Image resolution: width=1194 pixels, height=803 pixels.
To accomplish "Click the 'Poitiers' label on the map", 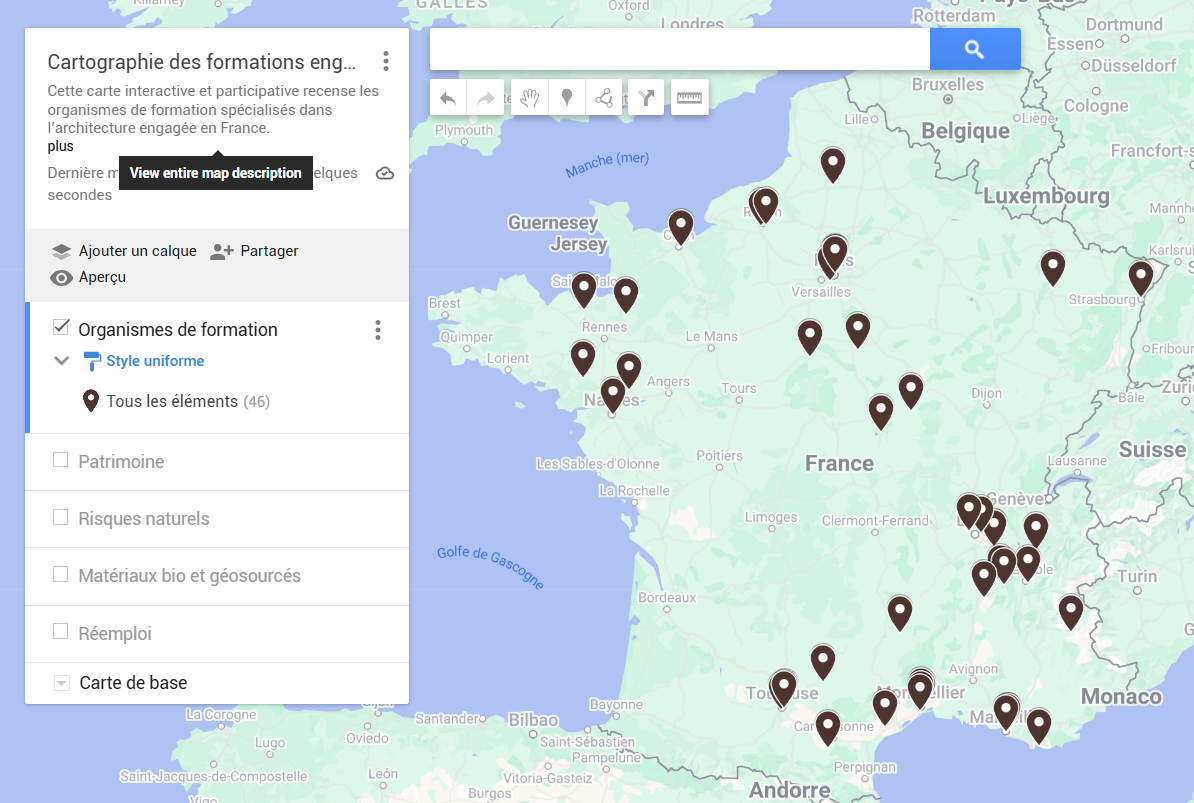I will point(720,456).
